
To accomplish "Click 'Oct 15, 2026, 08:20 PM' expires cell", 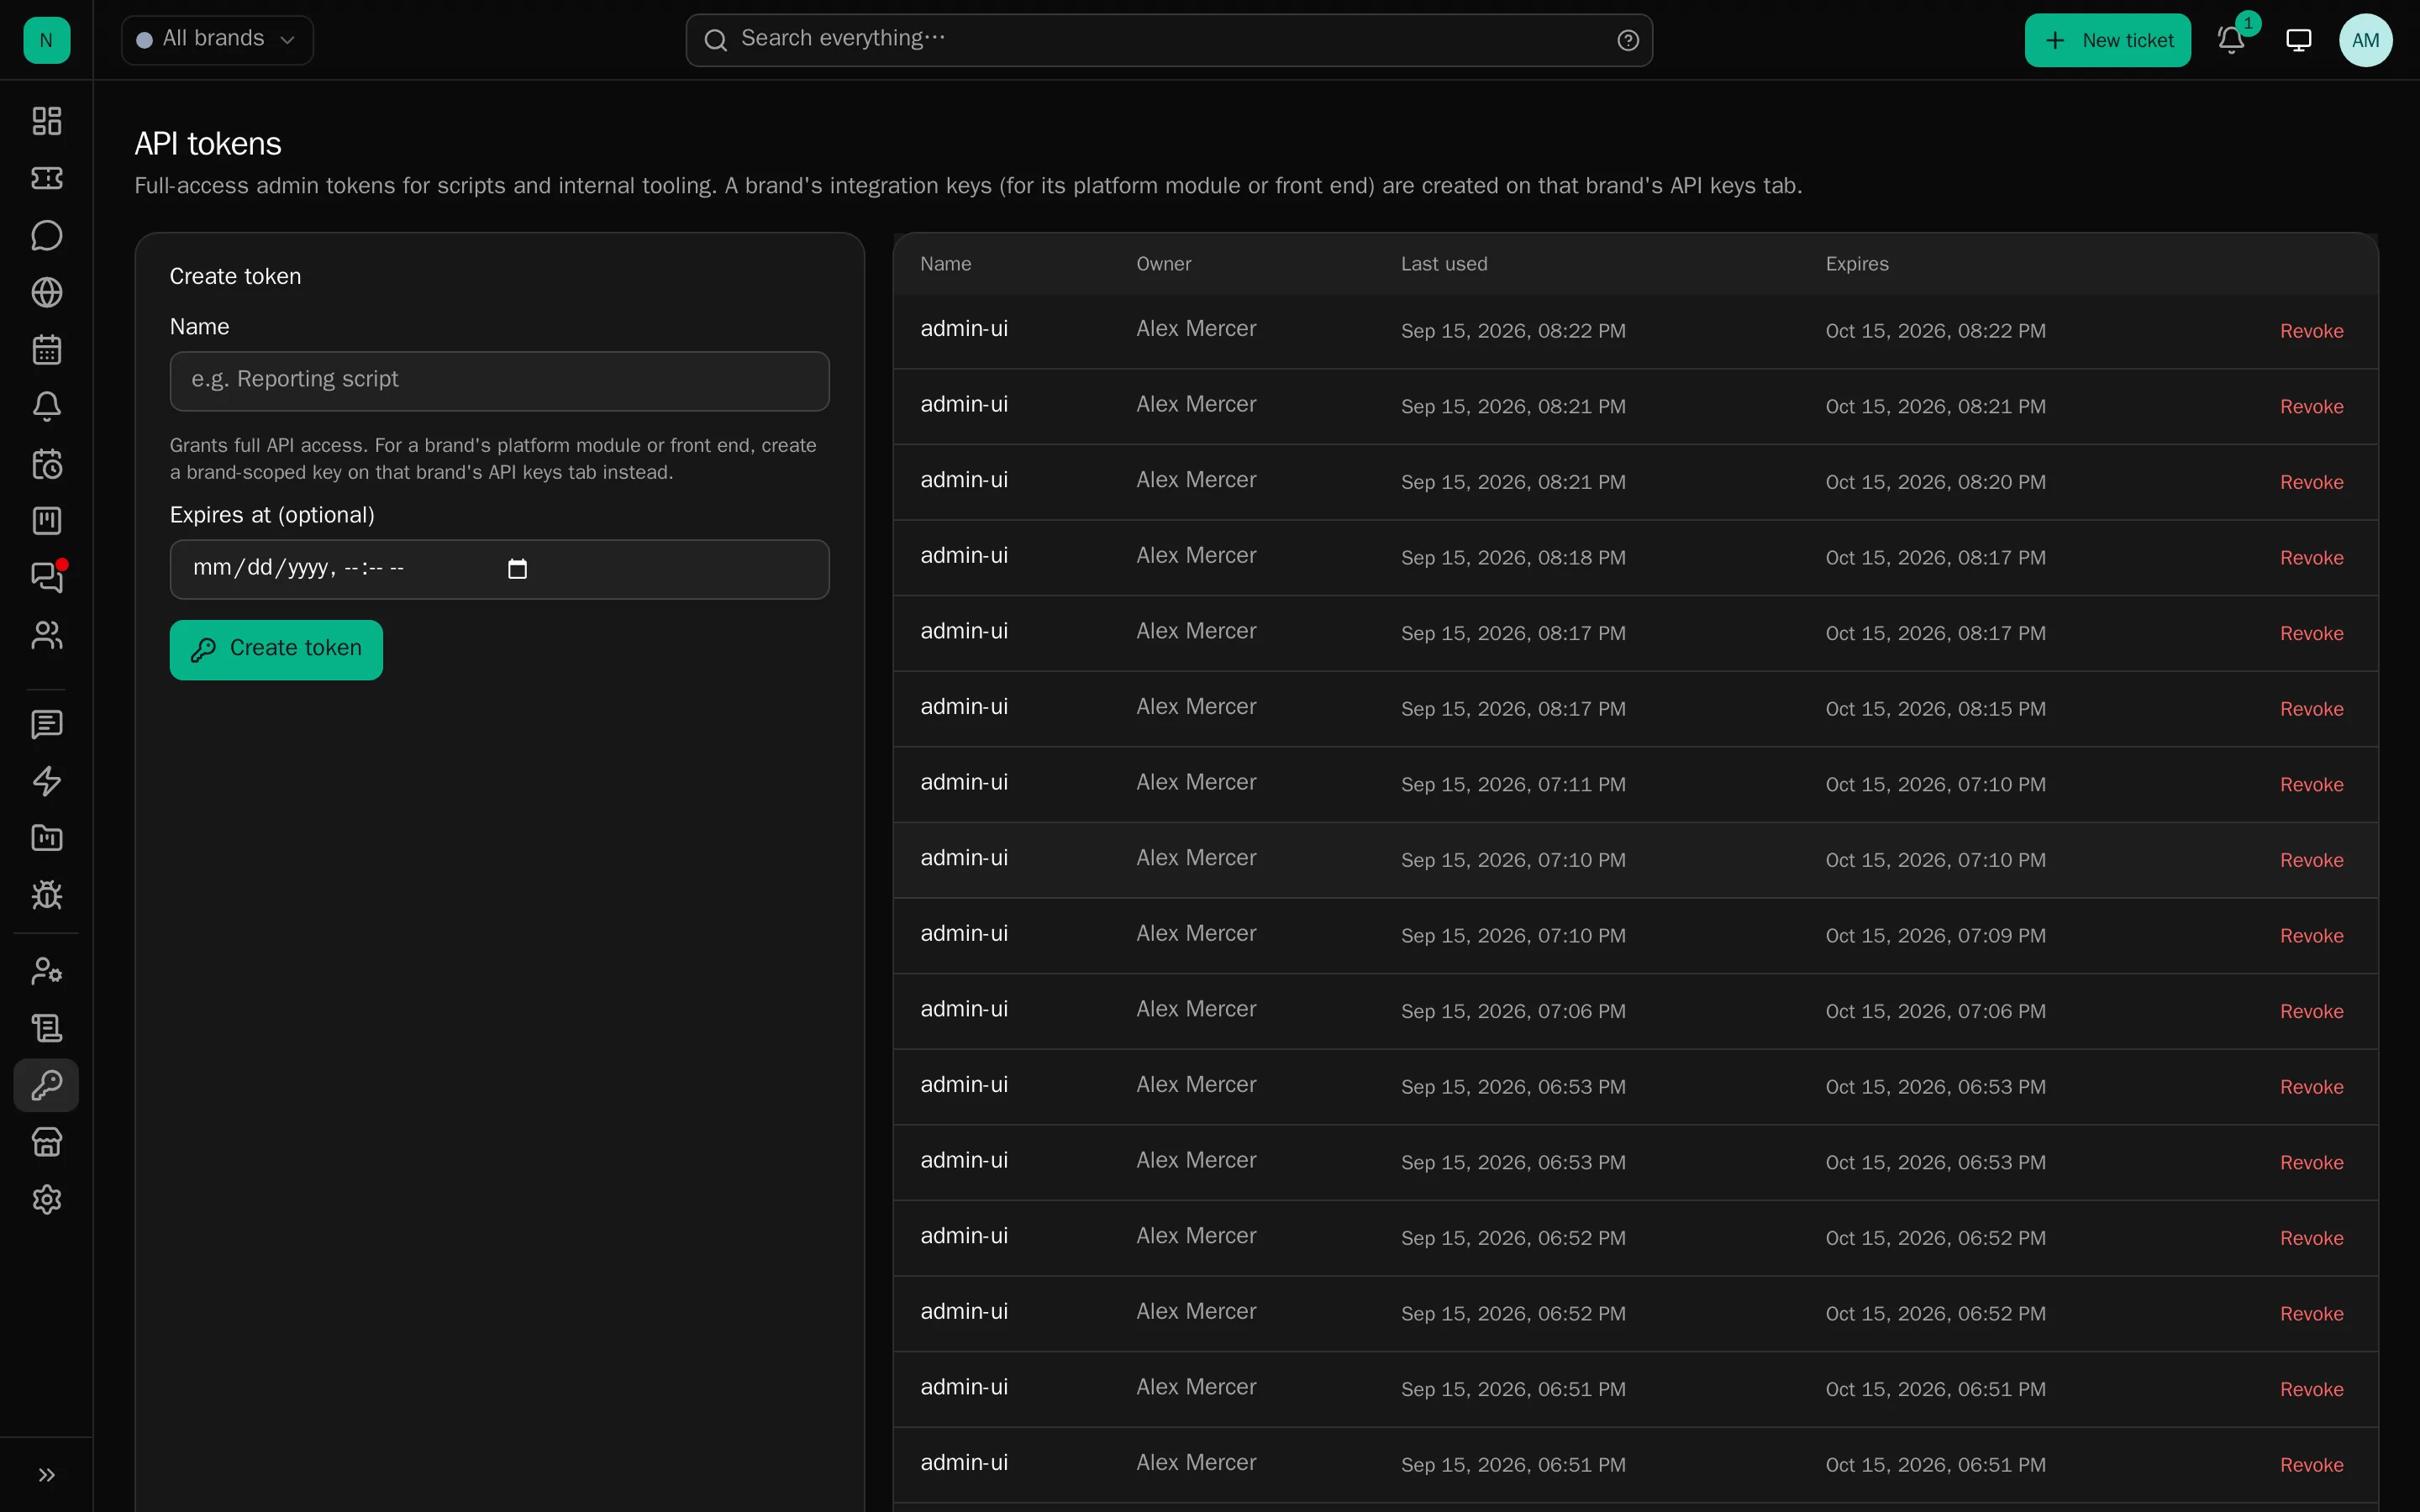I will click(x=1935, y=482).
